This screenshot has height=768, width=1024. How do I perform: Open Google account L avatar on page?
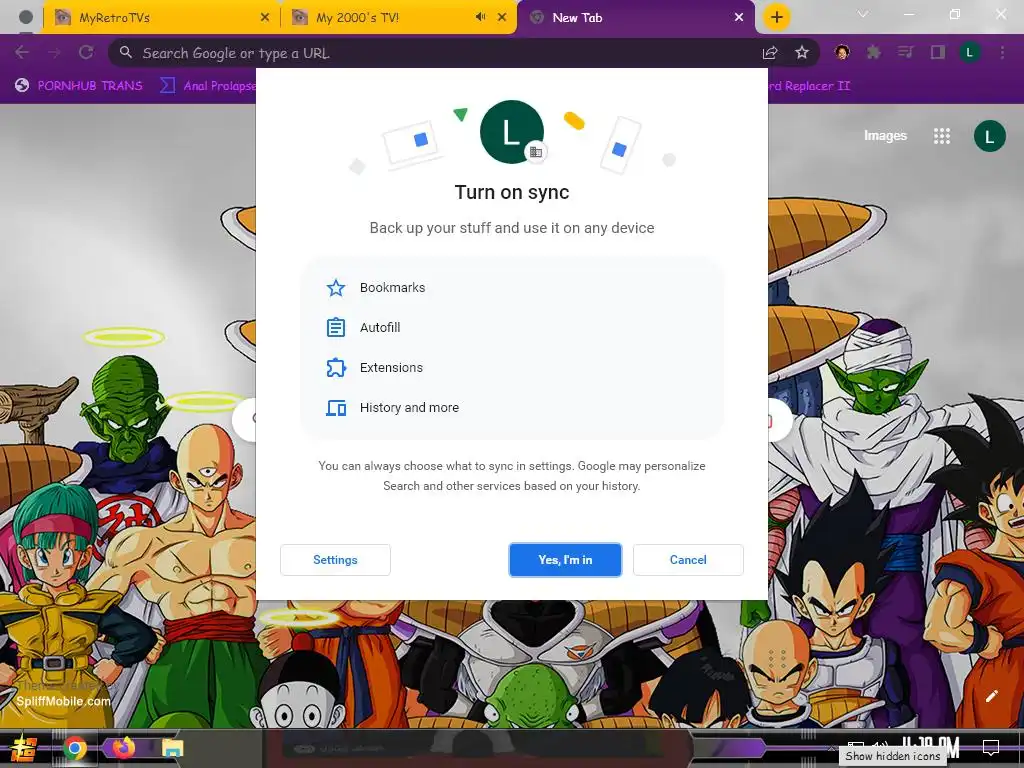989,136
